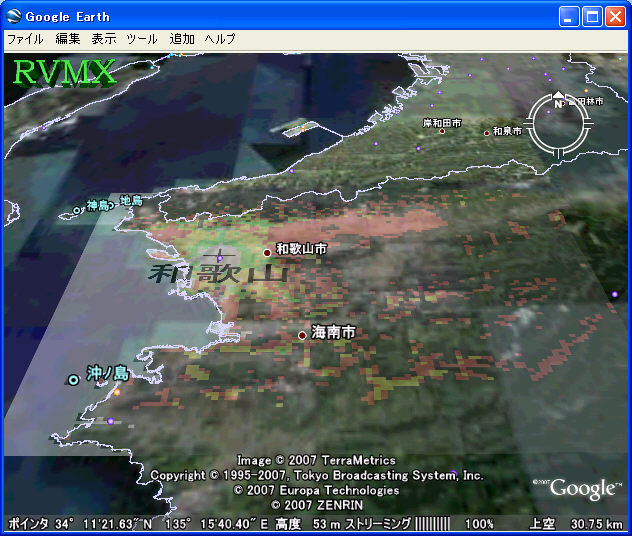Open the 編集 menu

point(67,39)
